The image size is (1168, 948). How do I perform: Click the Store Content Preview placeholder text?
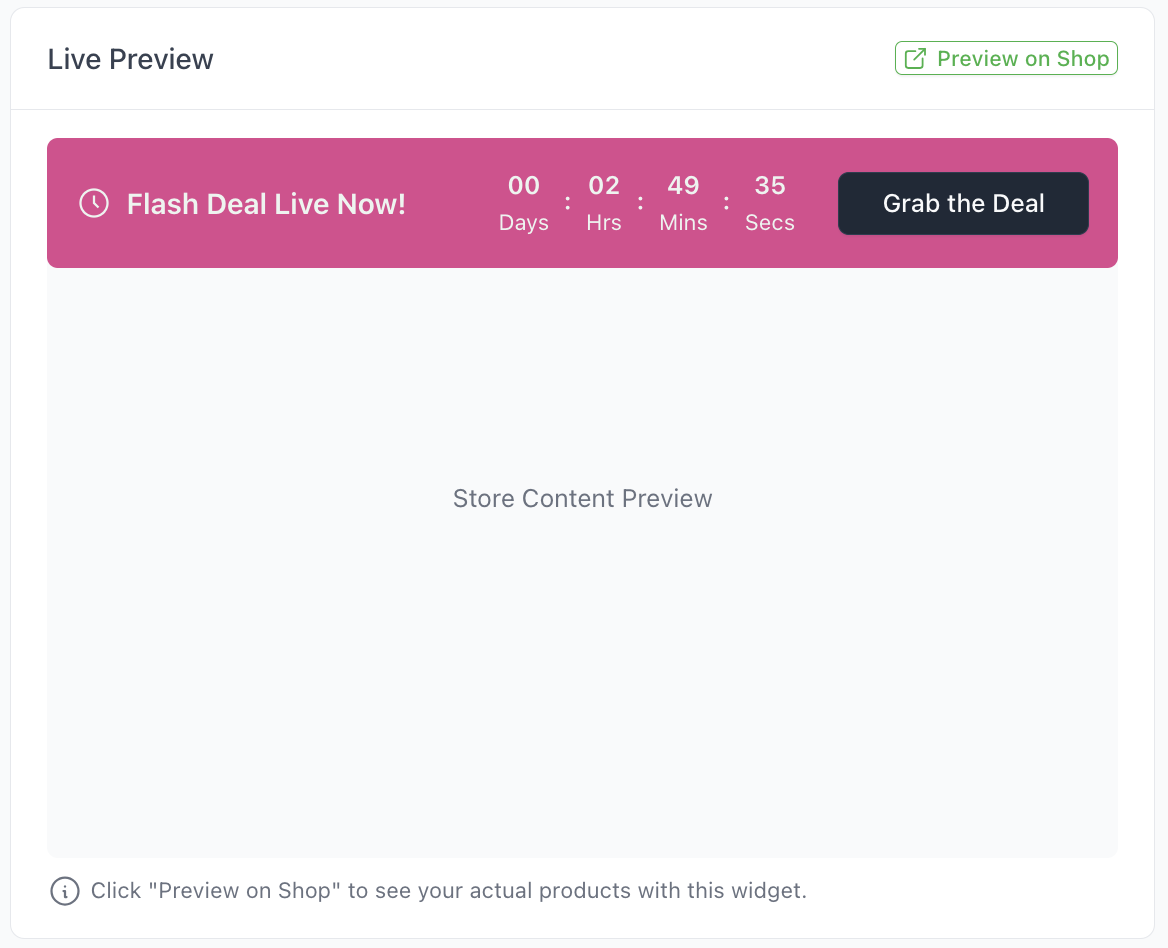(x=582, y=499)
